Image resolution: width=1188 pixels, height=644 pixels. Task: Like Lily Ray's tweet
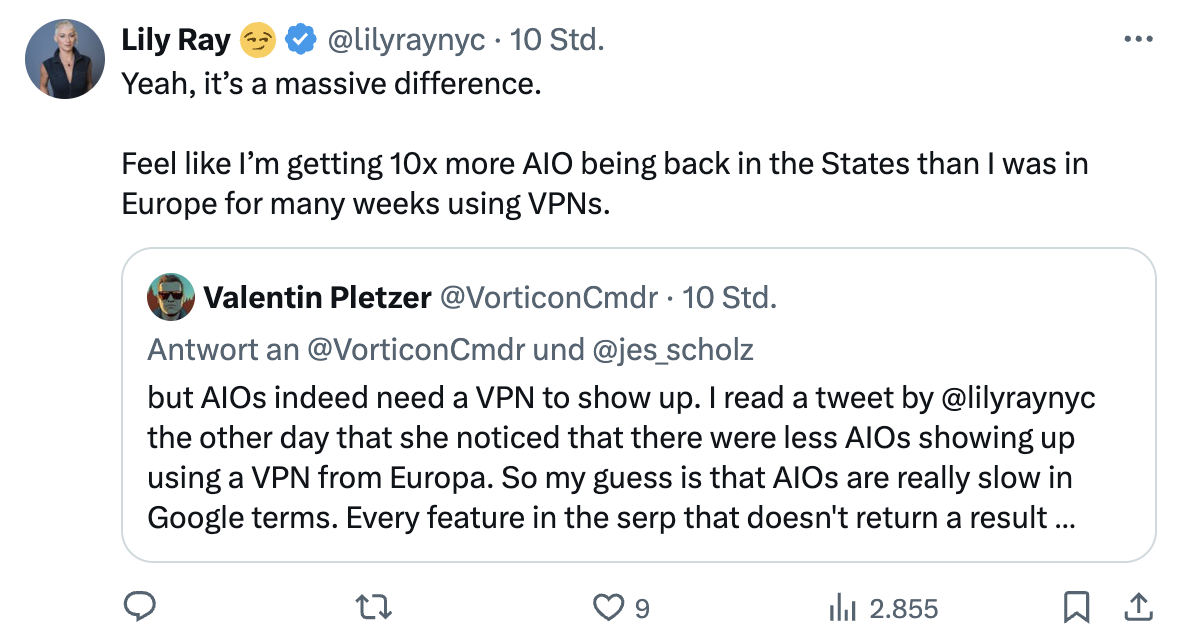click(609, 607)
